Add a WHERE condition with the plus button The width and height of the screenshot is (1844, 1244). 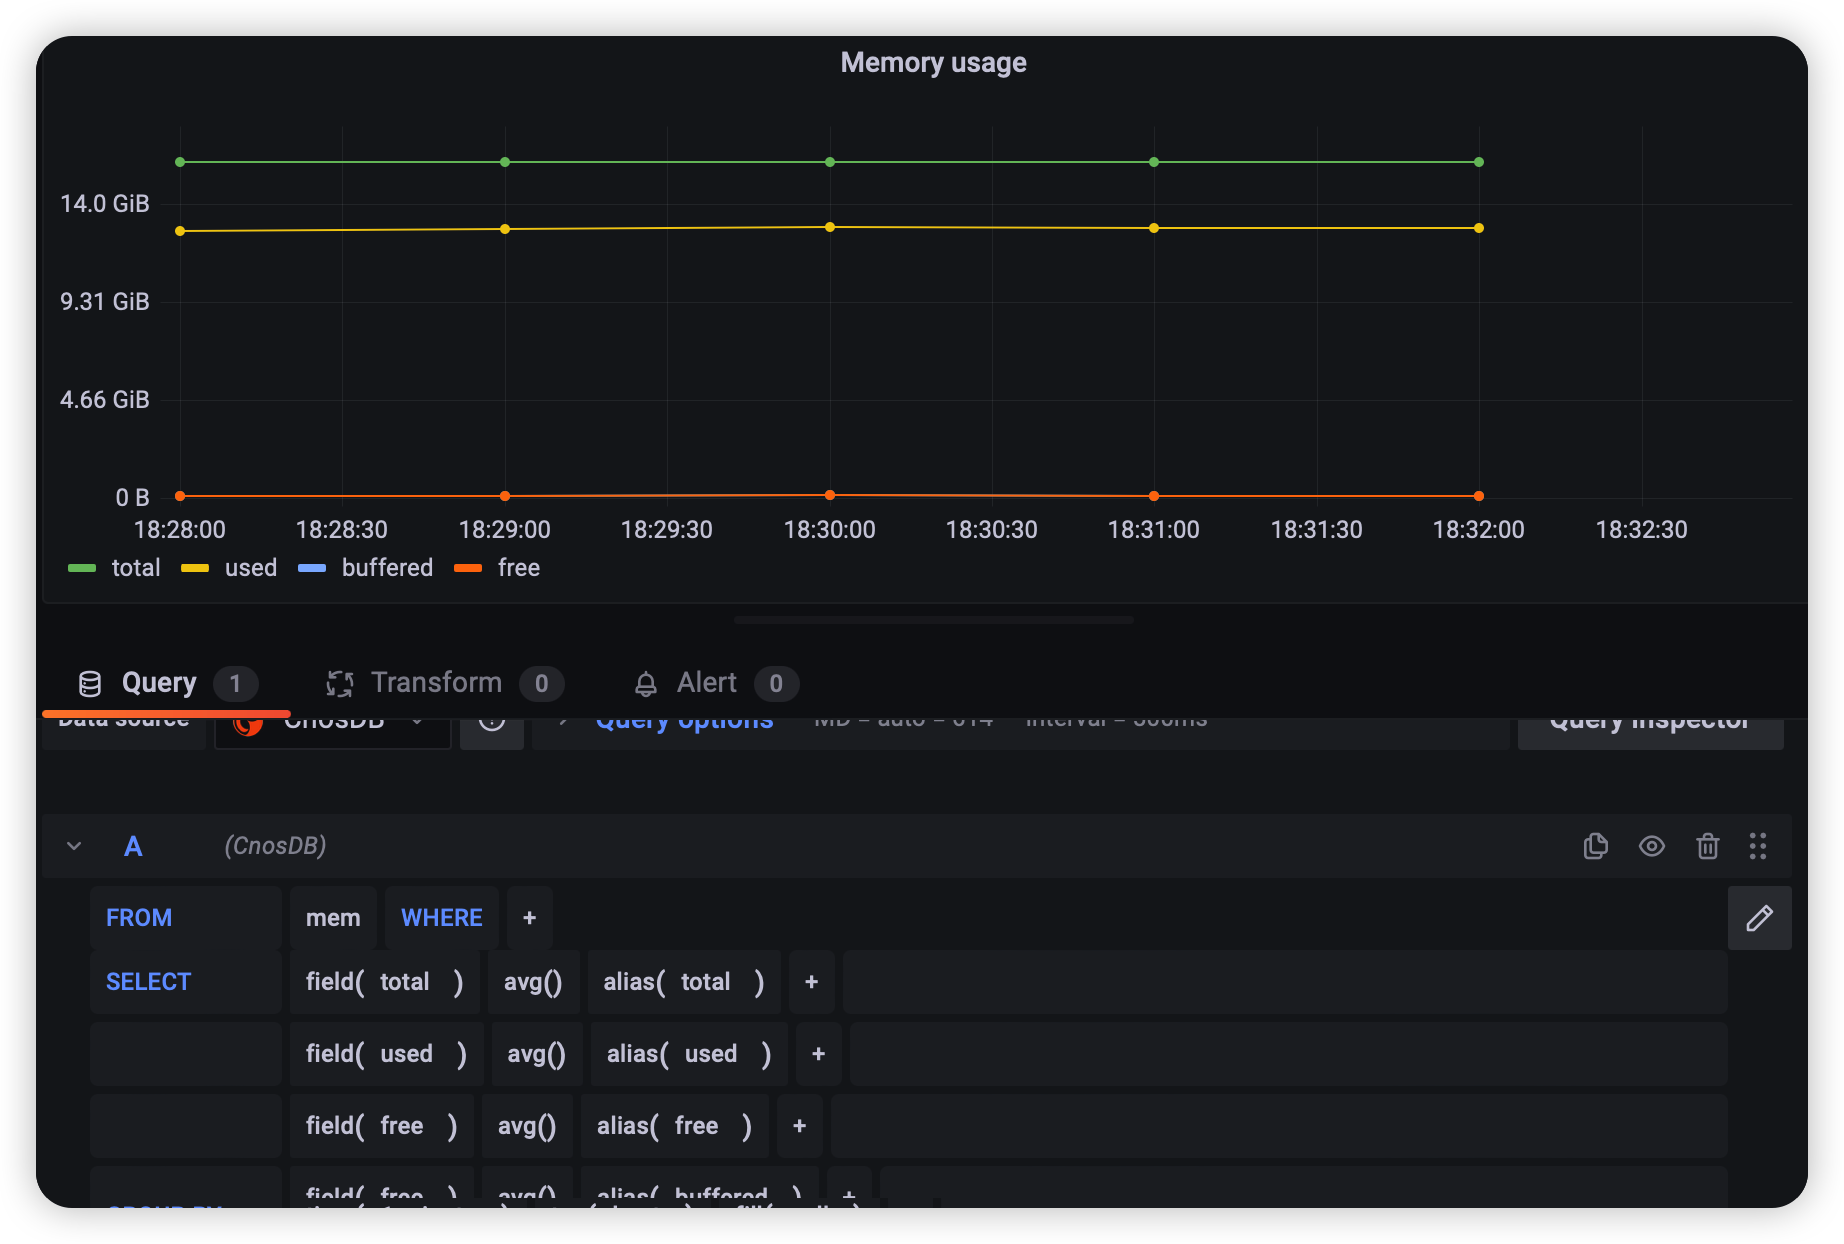click(530, 917)
